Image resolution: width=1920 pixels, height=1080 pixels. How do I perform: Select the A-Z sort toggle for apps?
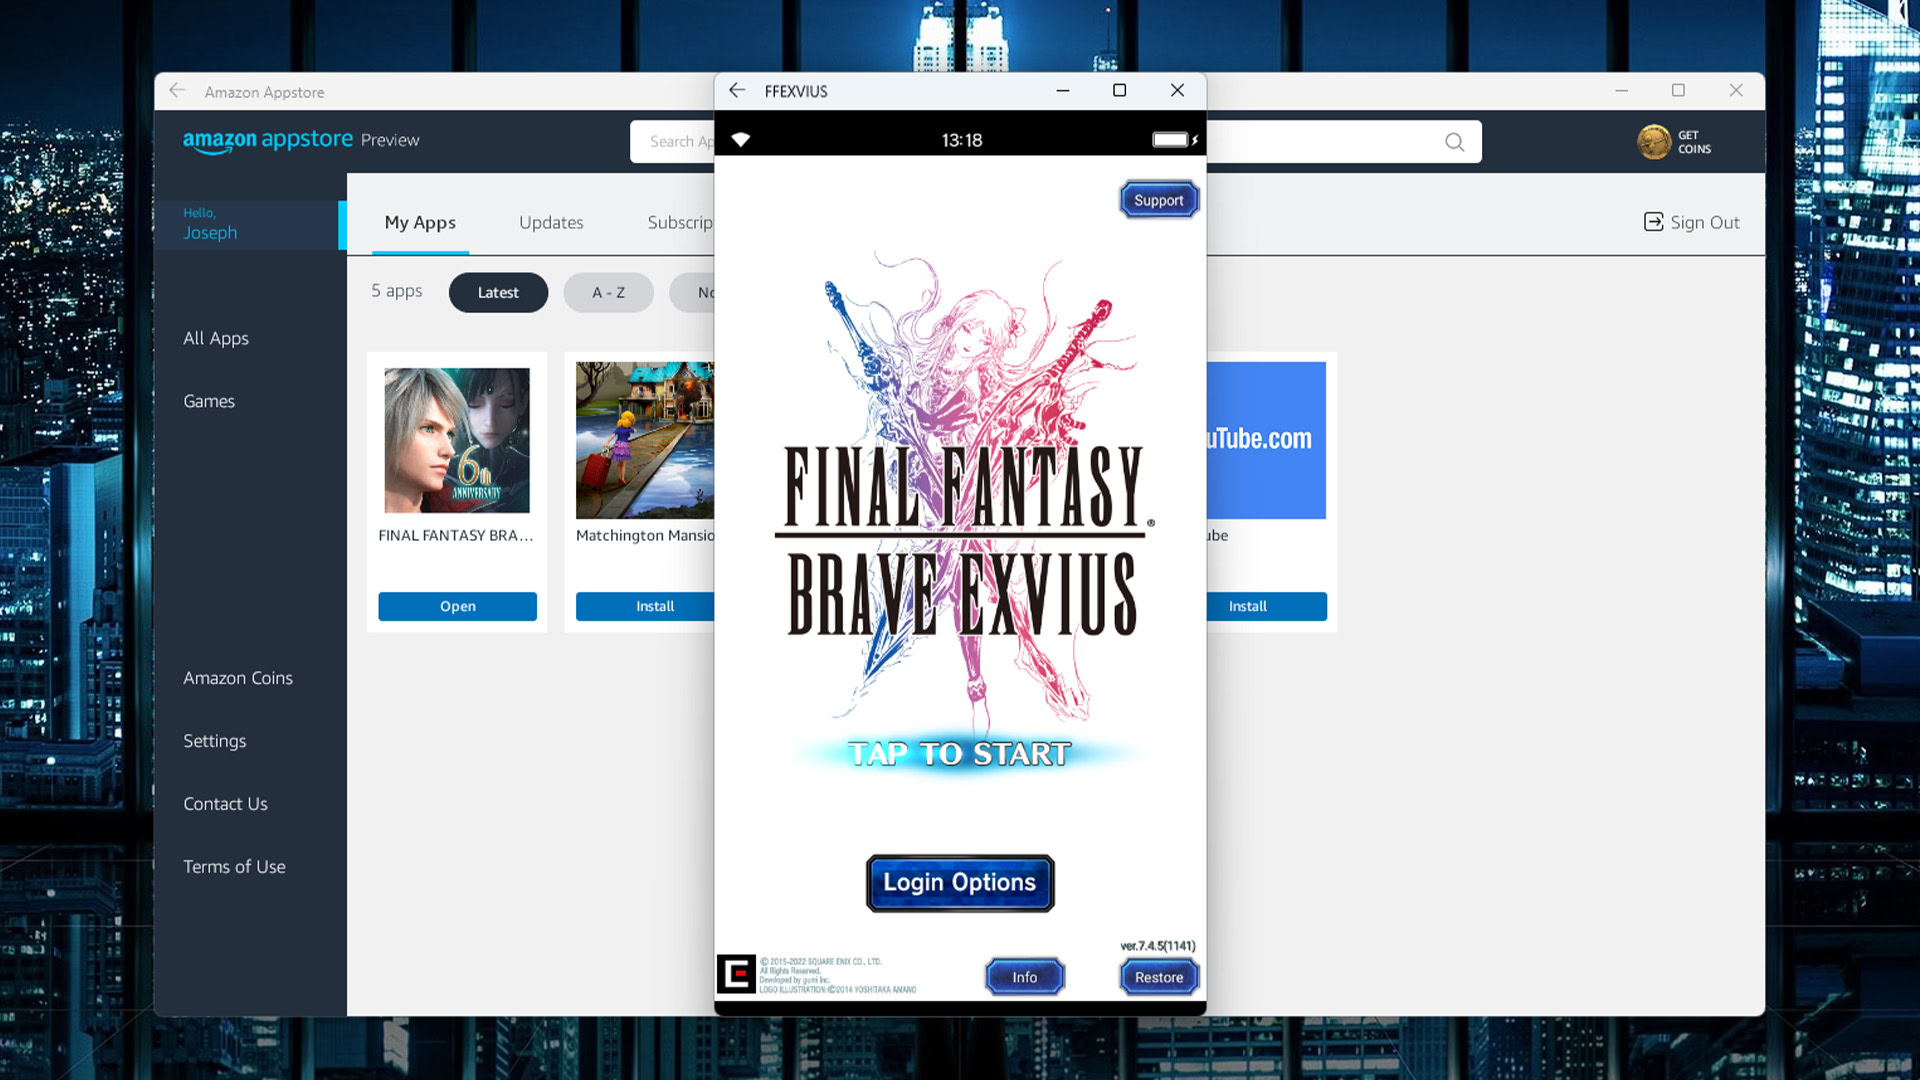[608, 291]
